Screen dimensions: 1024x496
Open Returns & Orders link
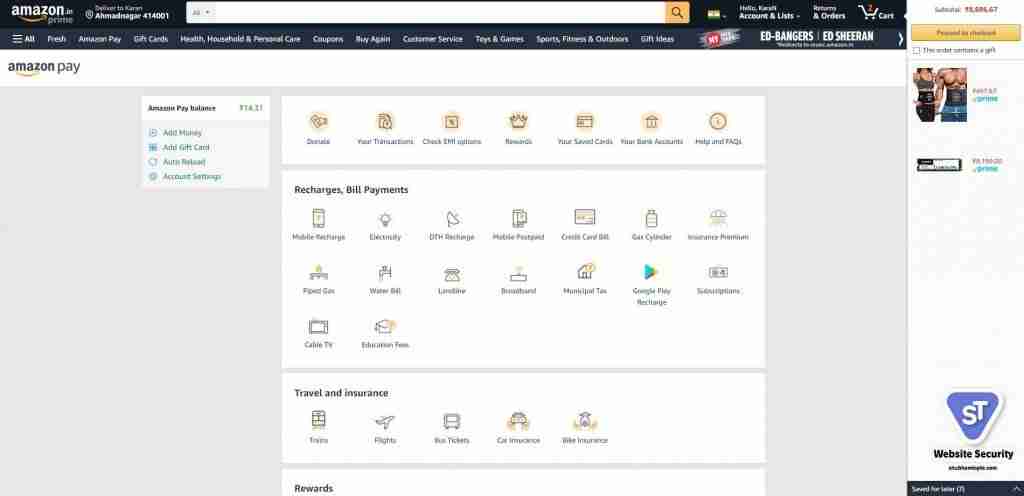pos(829,12)
